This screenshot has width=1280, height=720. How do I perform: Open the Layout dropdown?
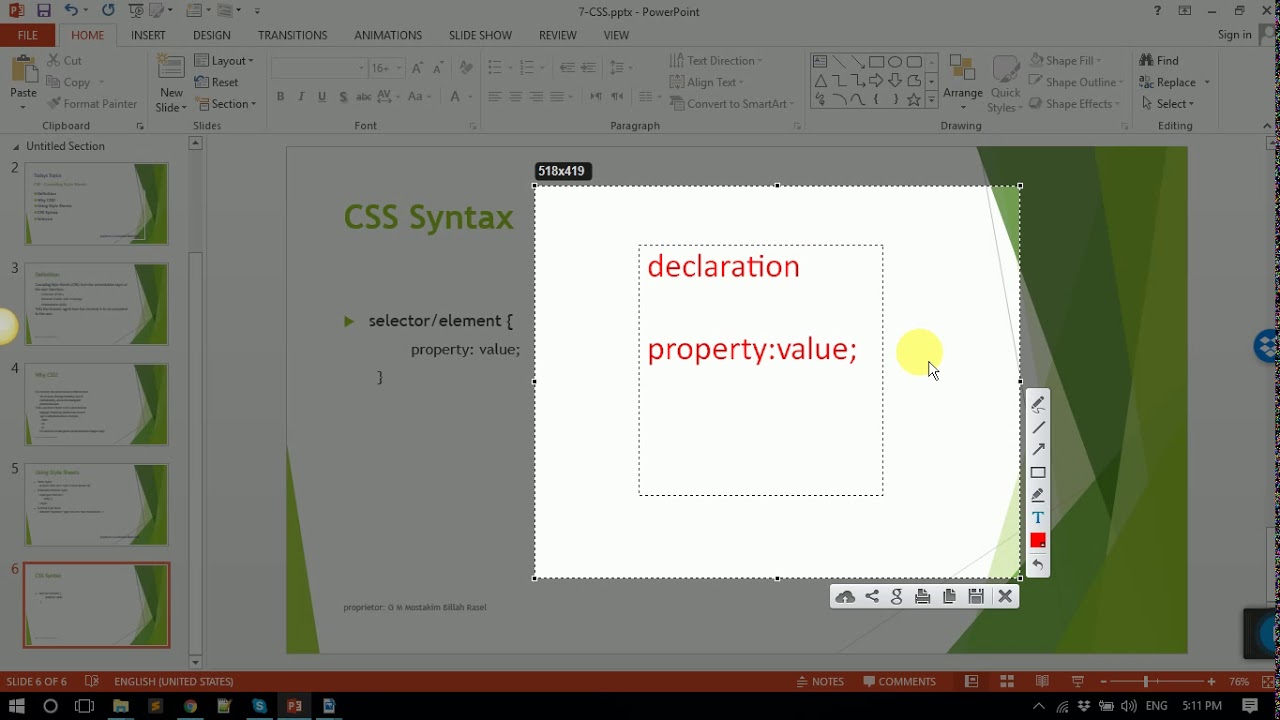(x=225, y=61)
